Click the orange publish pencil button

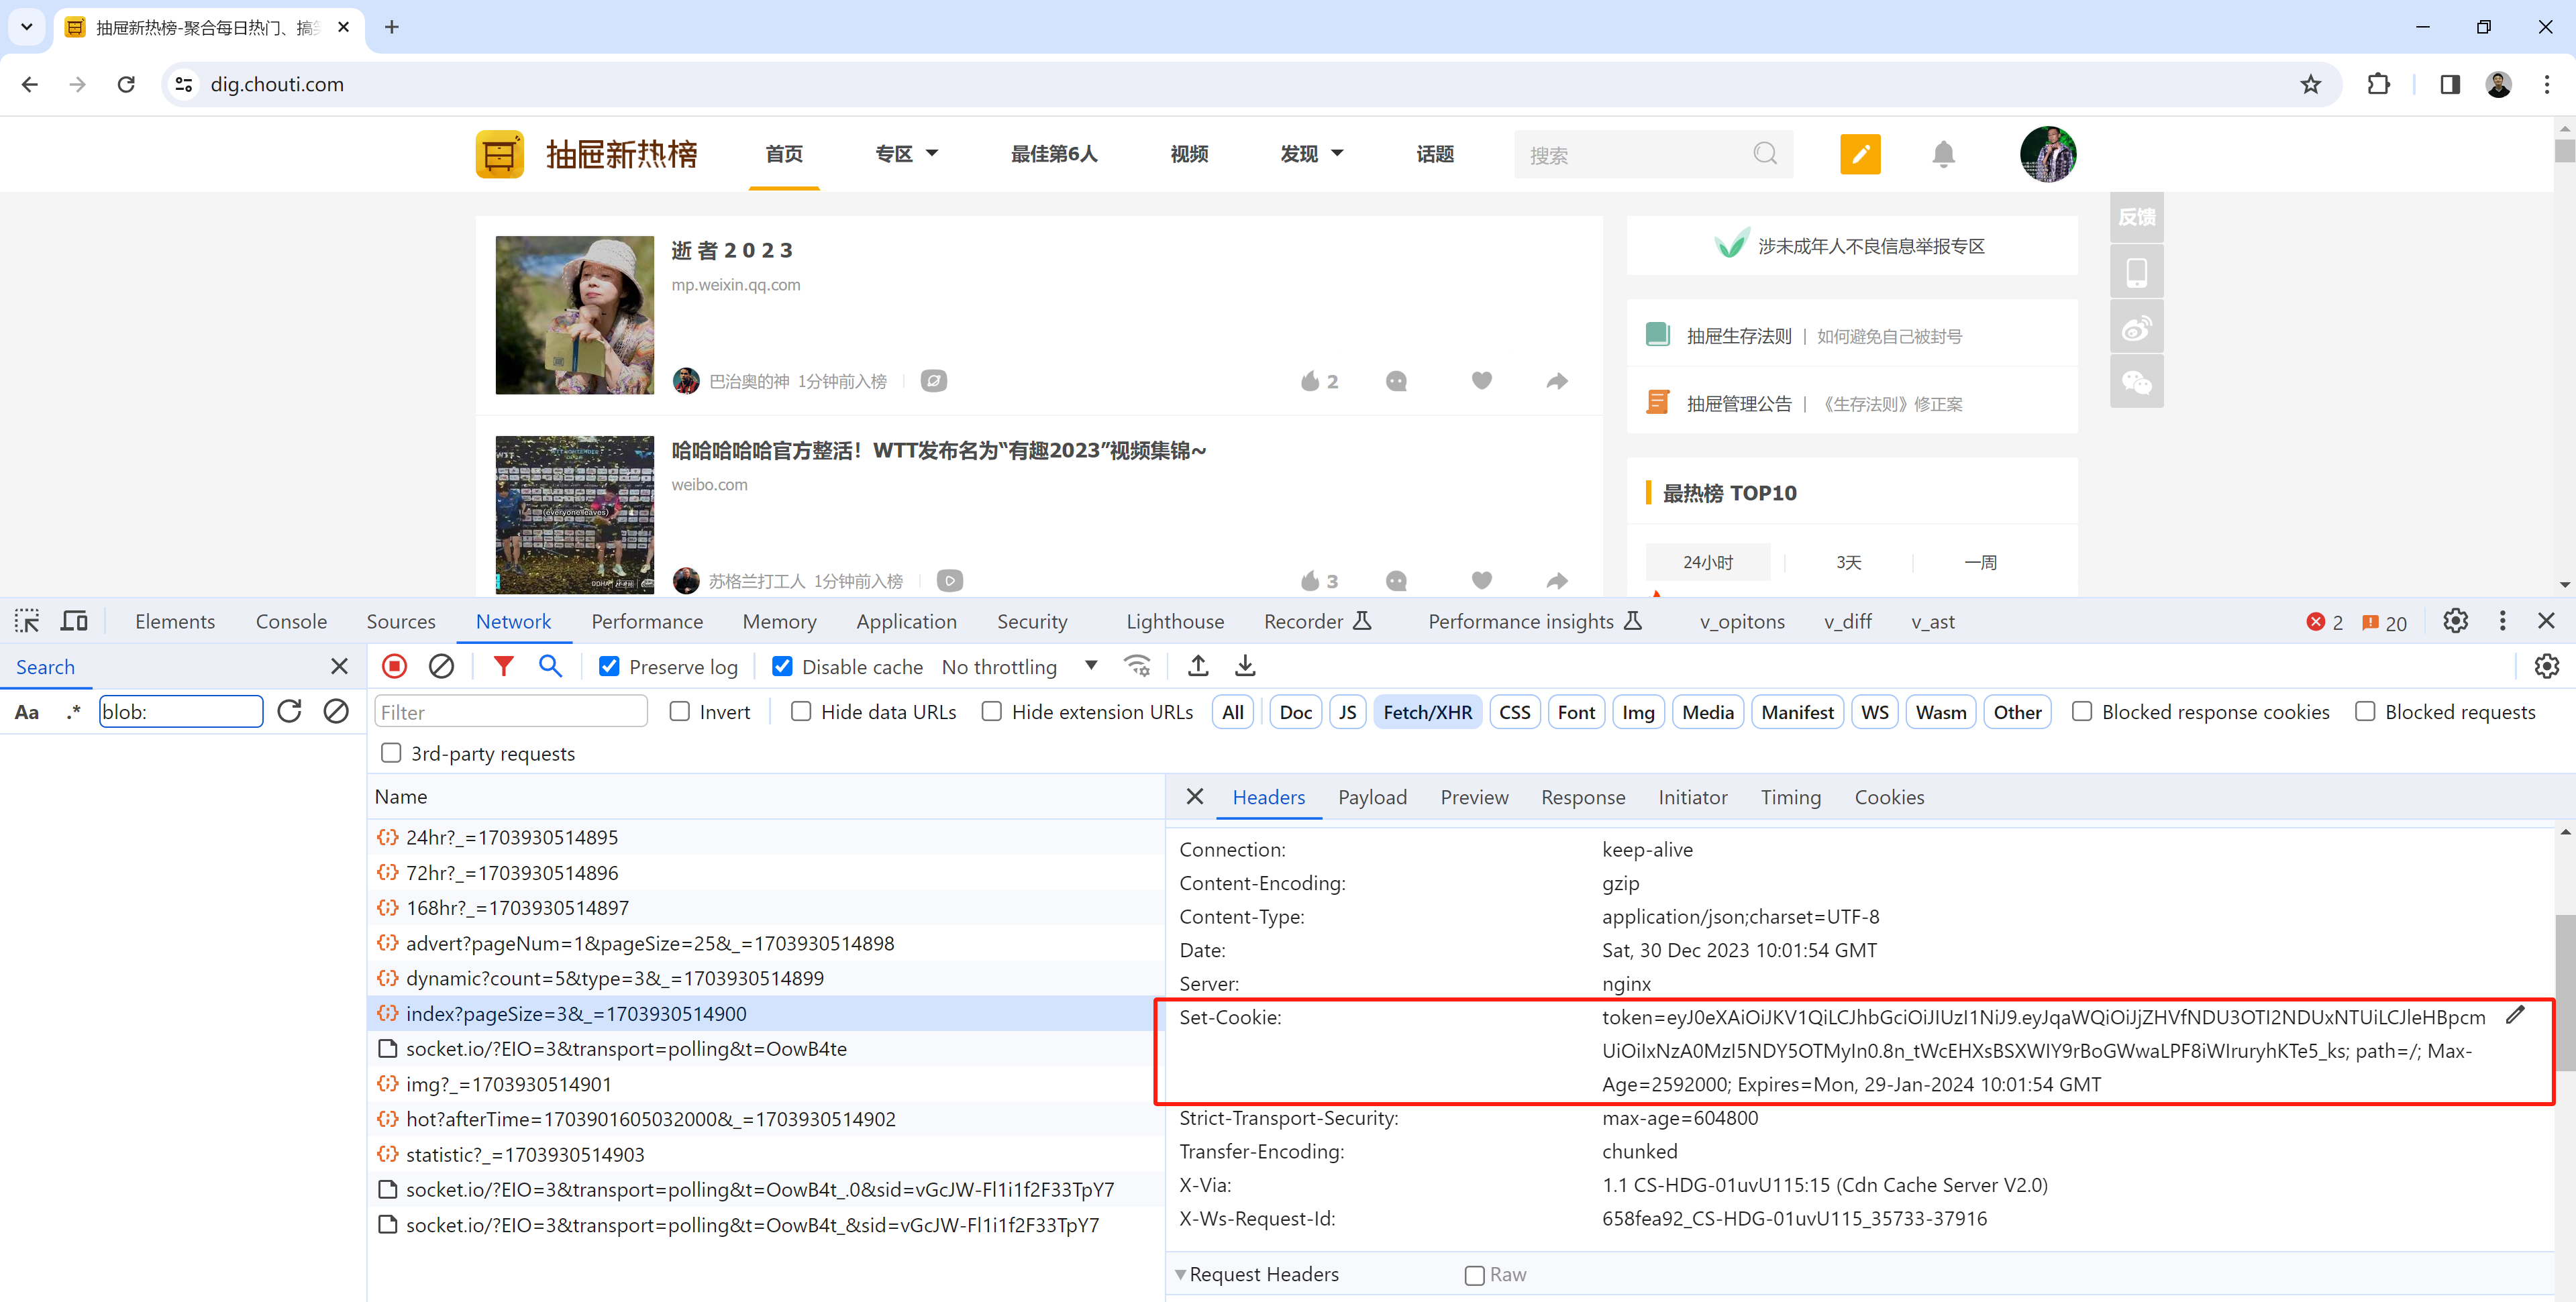coord(1860,154)
